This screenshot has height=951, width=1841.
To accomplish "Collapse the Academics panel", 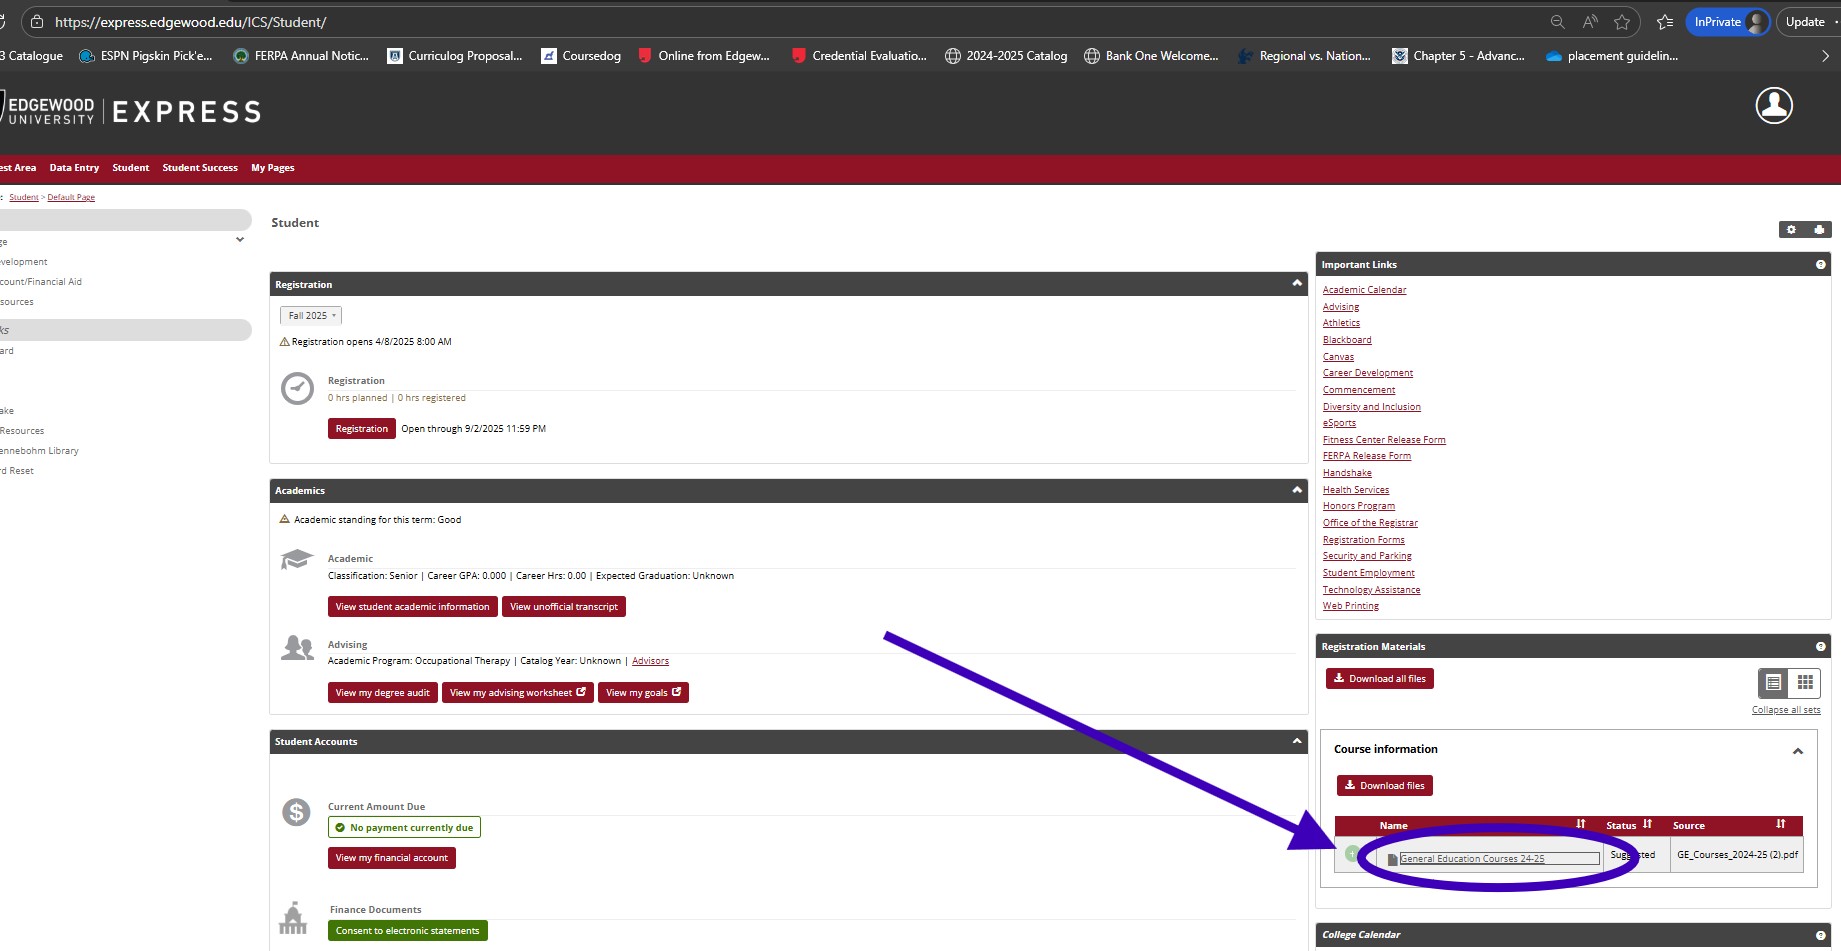I will [1297, 490].
